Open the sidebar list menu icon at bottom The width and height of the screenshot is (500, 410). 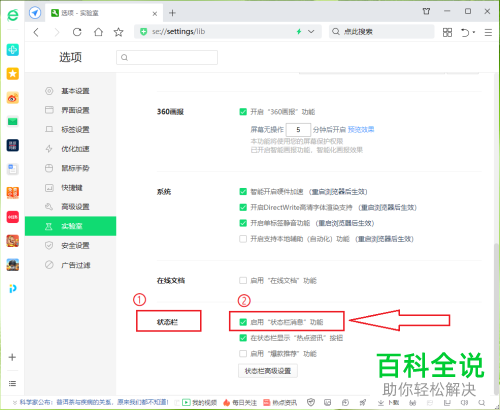[12, 383]
